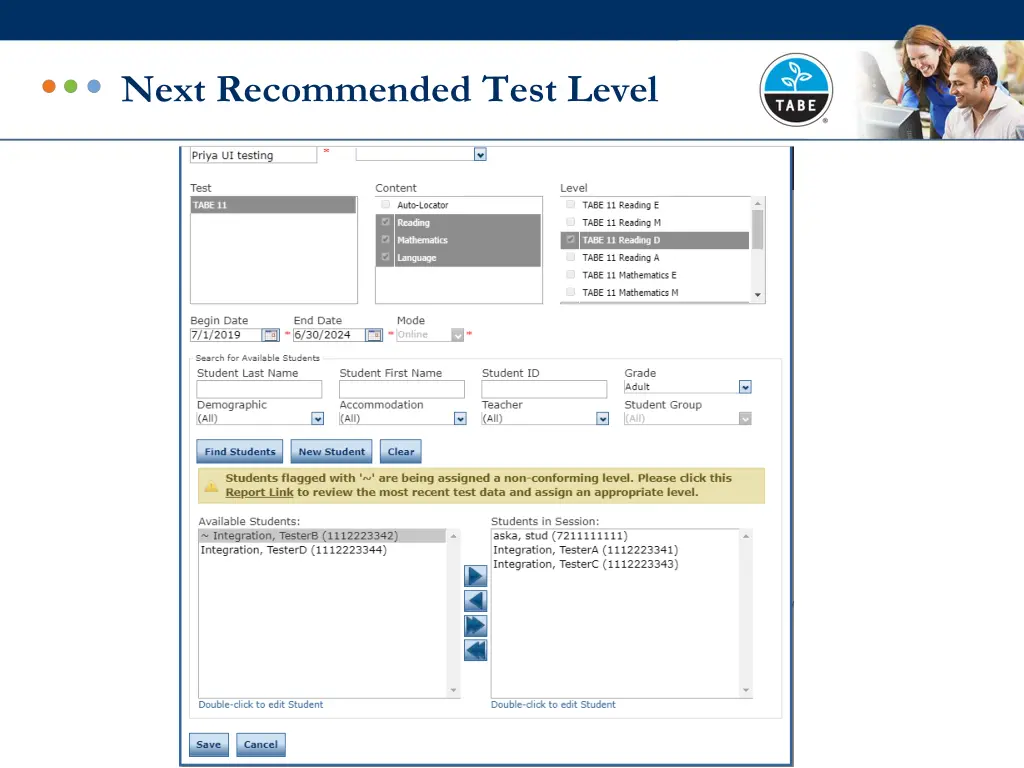Select flagged Integration, TesterB student
The height and width of the screenshot is (768, 1024).
click(x=323, y=536)
